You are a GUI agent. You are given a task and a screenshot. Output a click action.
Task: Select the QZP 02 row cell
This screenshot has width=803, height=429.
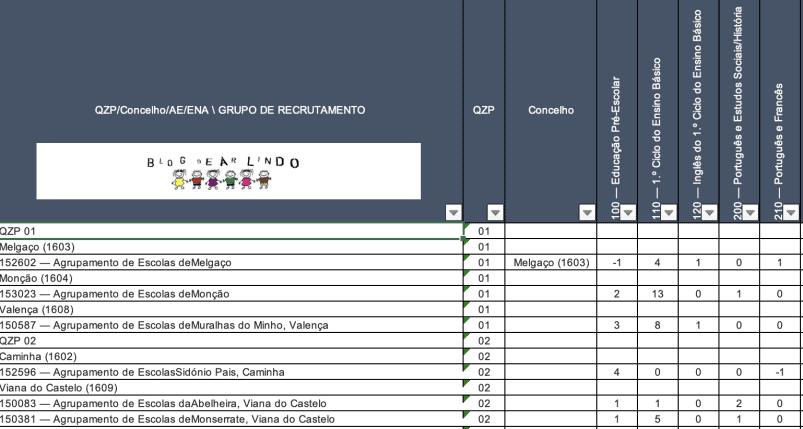[230, 340]
